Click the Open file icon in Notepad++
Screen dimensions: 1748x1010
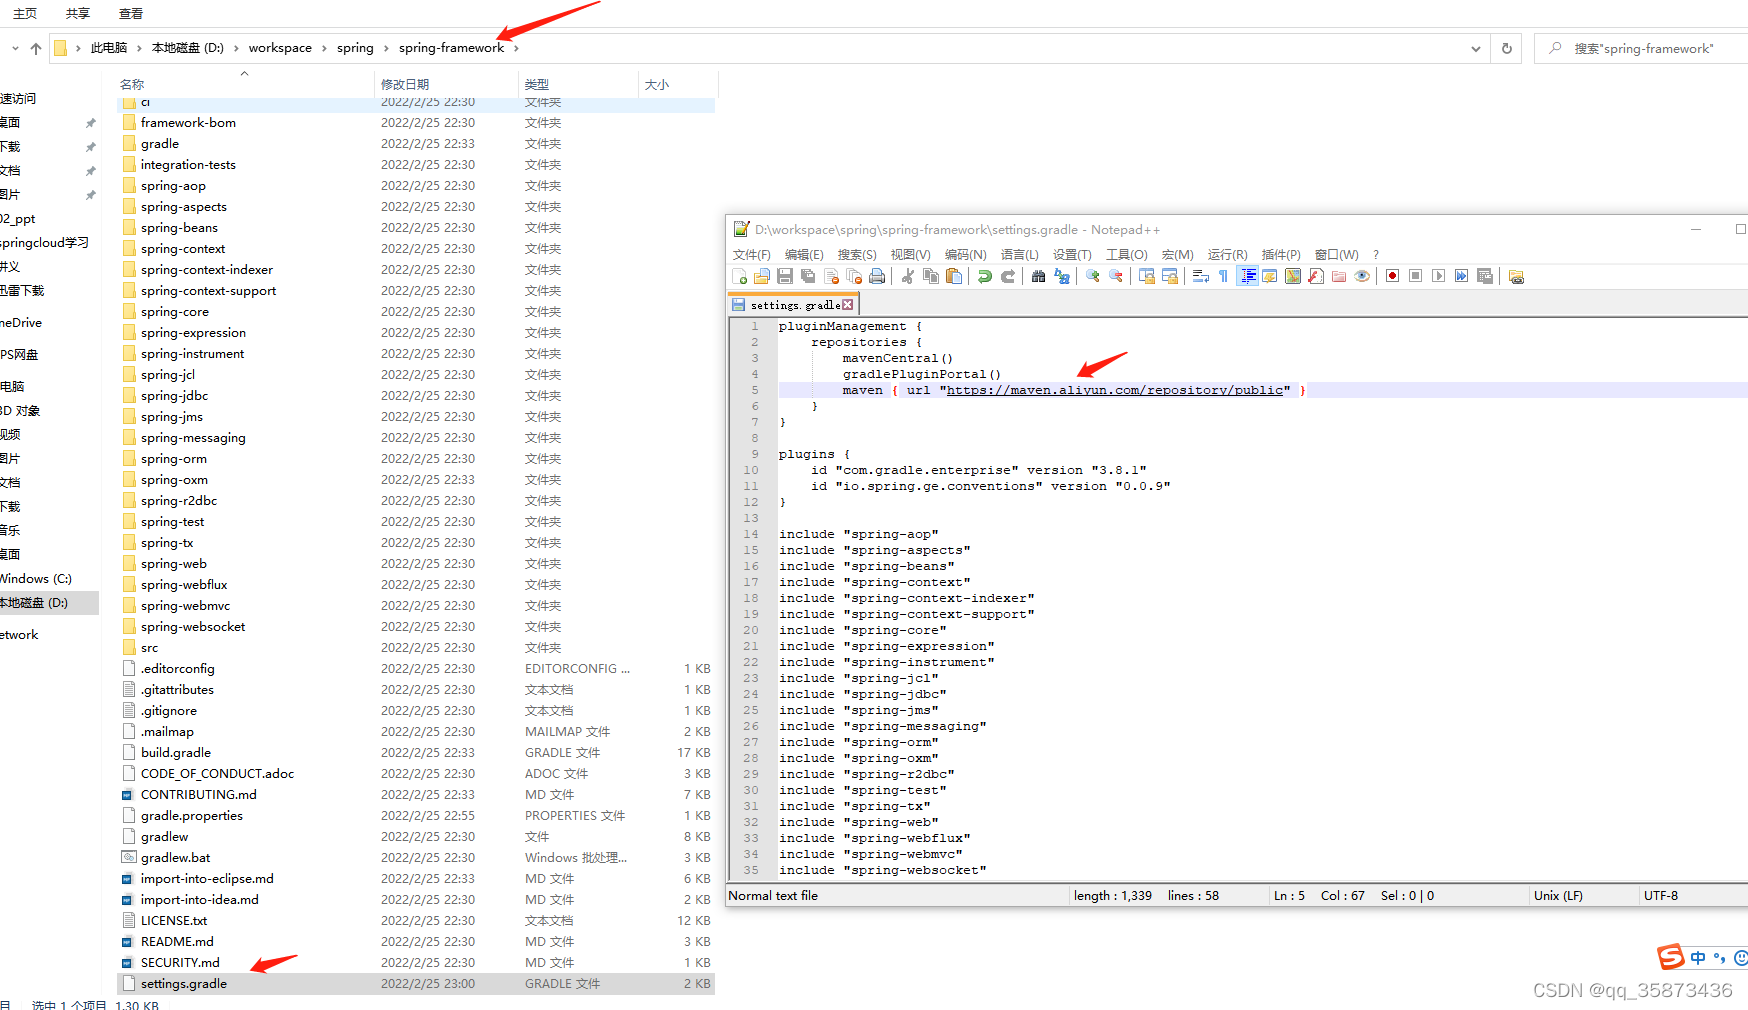coord(762,277)
